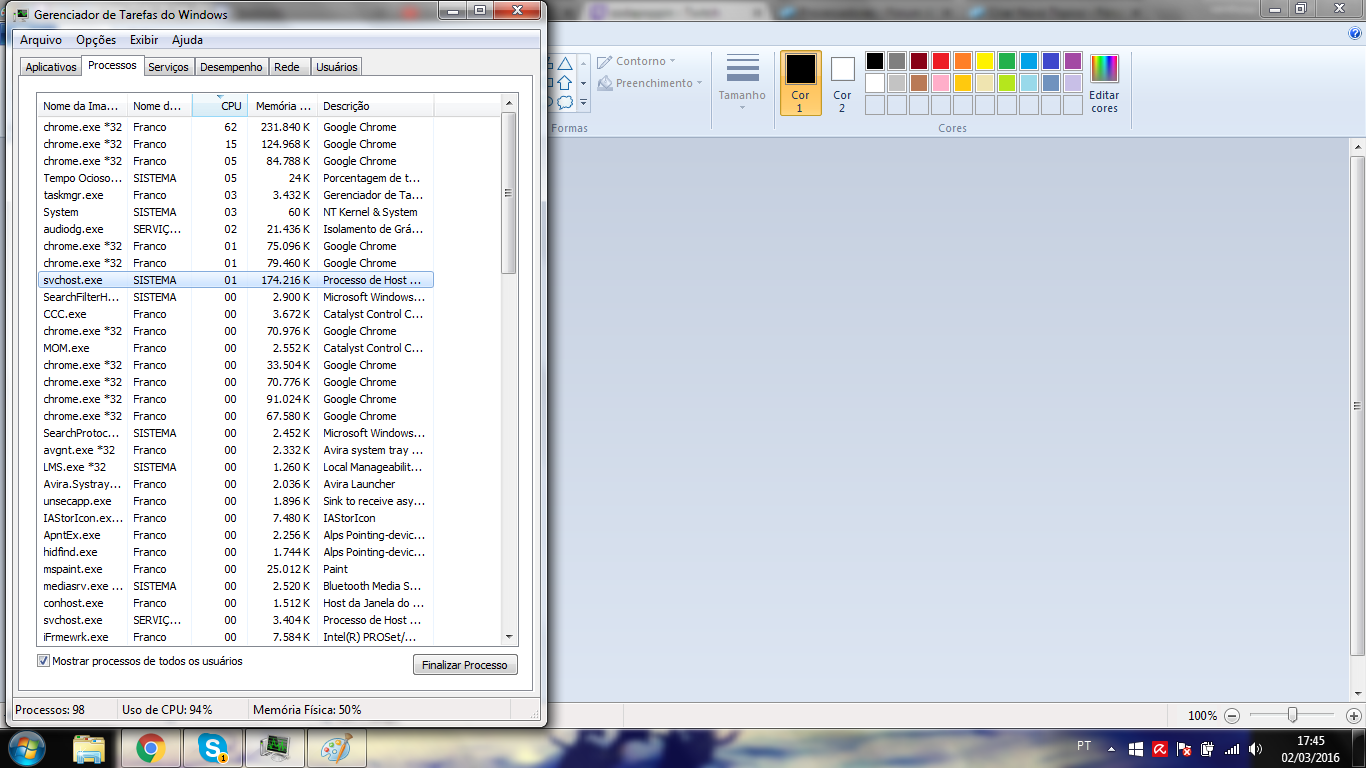Click the network signal tray icon

[1232, 748]
